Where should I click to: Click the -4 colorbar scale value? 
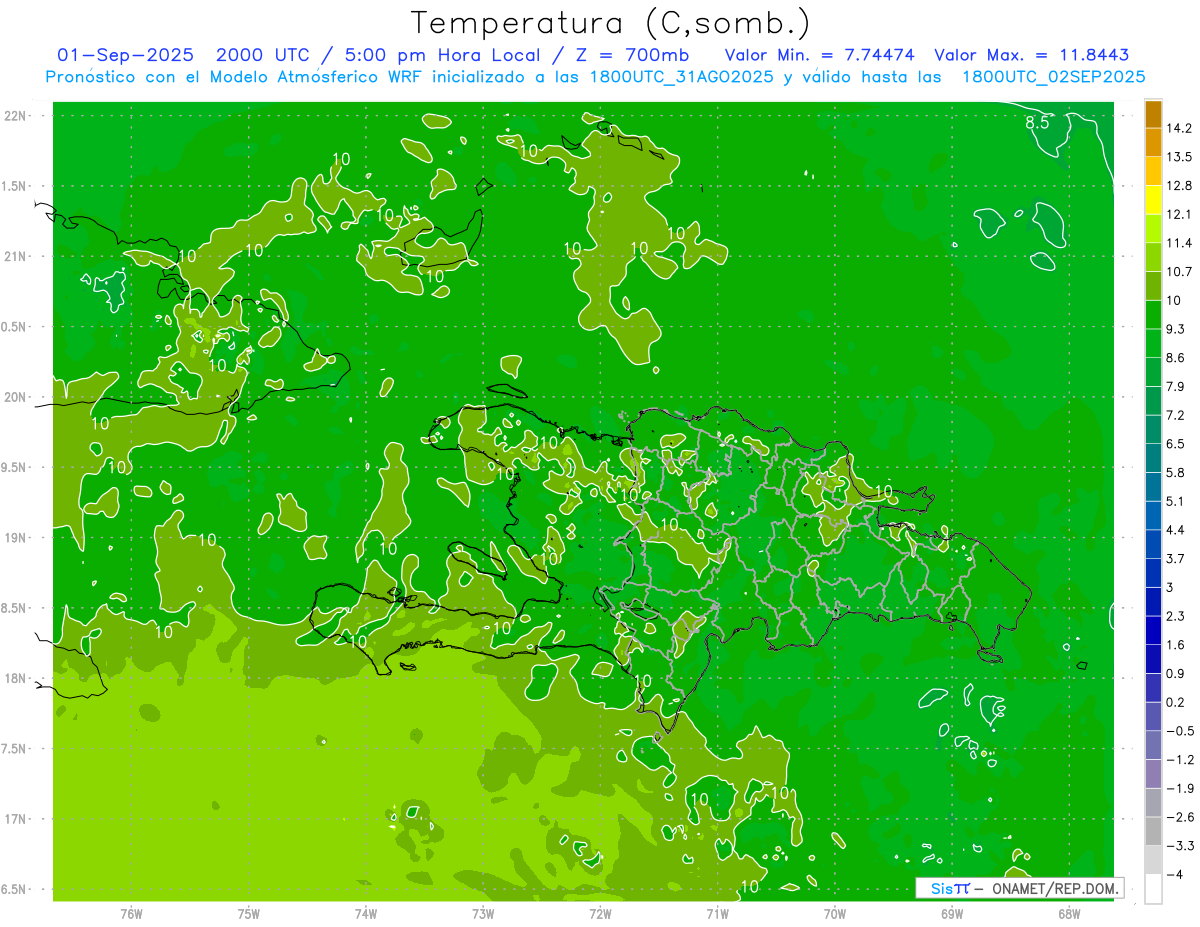[1176, 874]
